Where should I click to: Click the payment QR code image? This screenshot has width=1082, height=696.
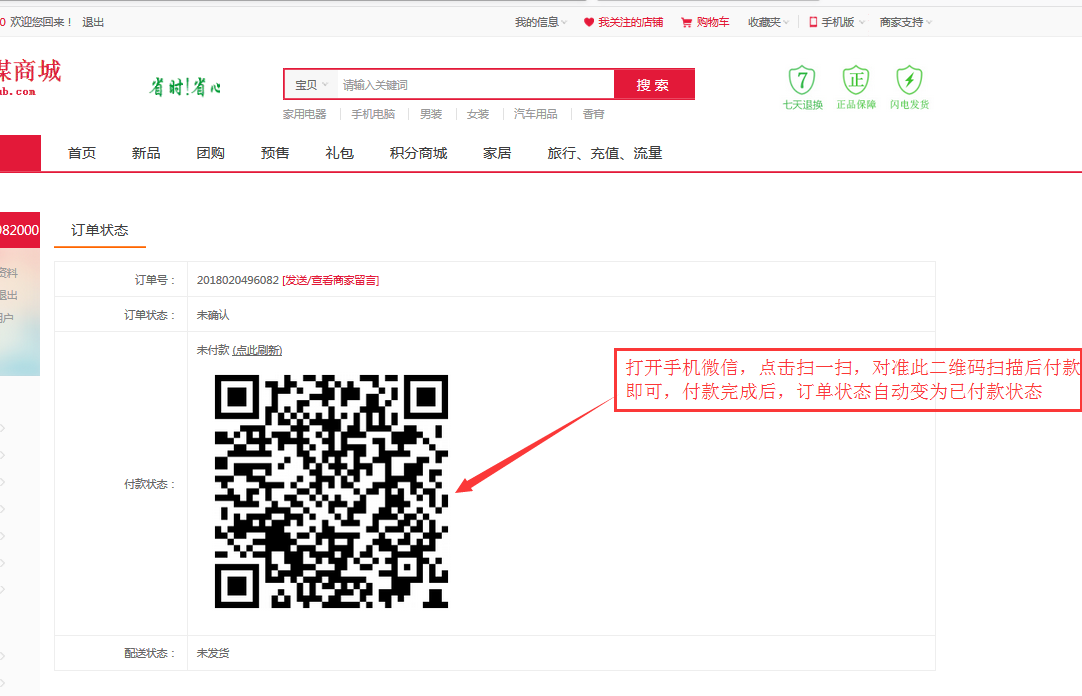click(x=331, y=491)
